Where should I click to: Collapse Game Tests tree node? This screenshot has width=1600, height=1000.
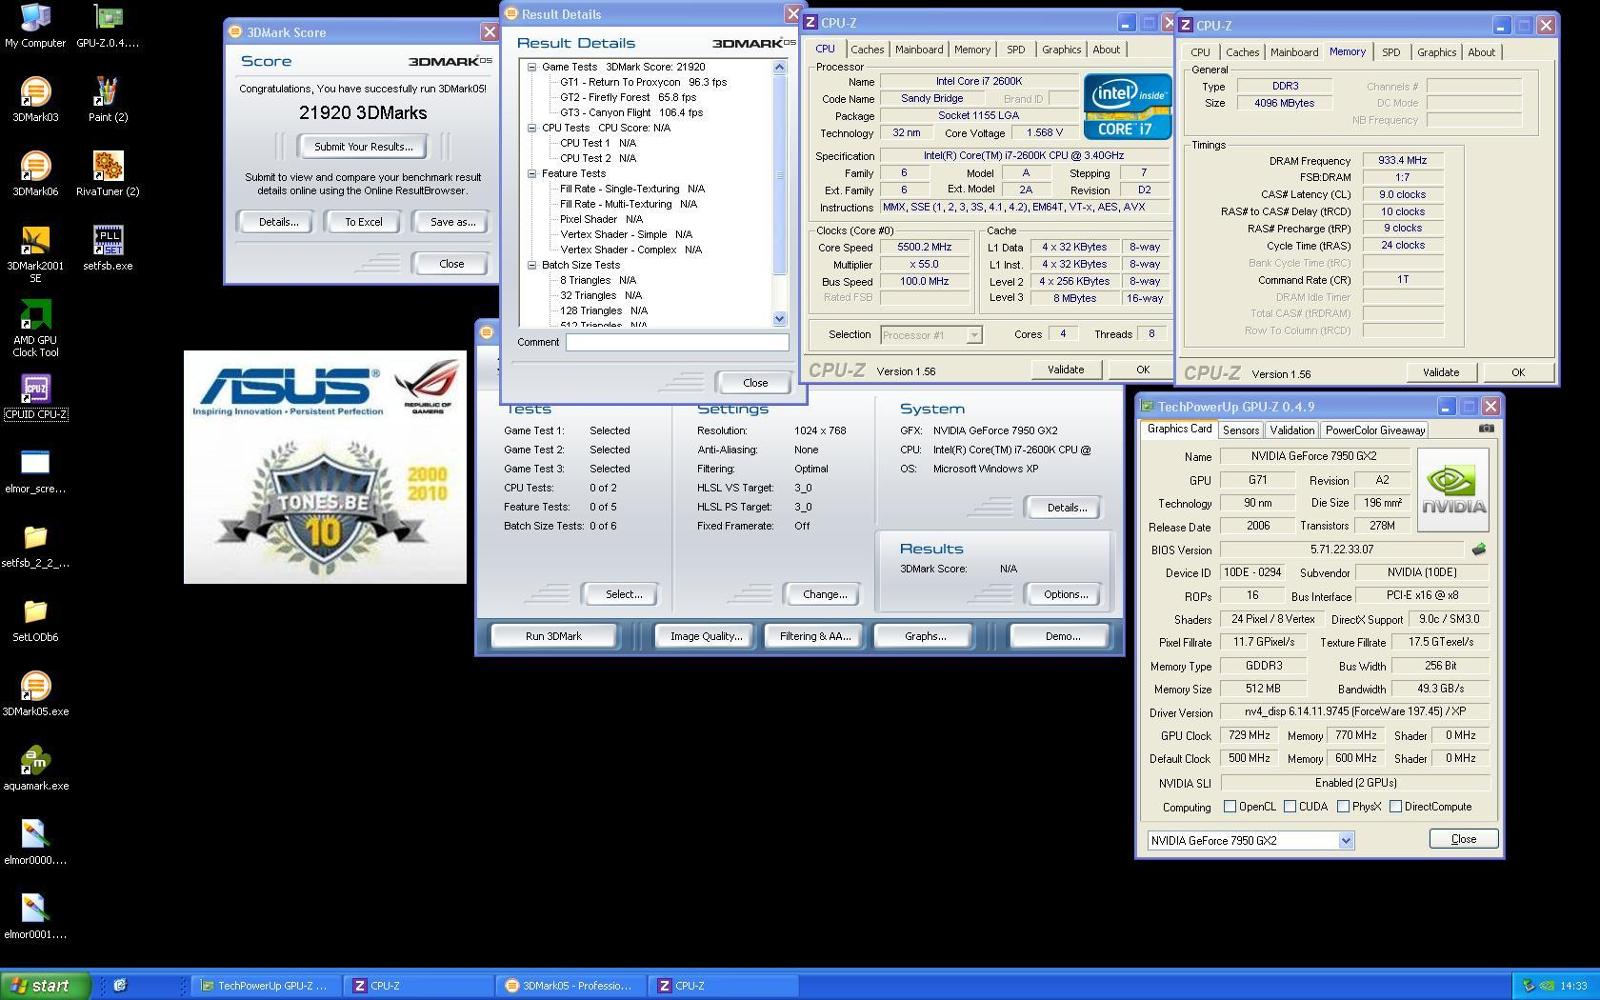[532, 67]
